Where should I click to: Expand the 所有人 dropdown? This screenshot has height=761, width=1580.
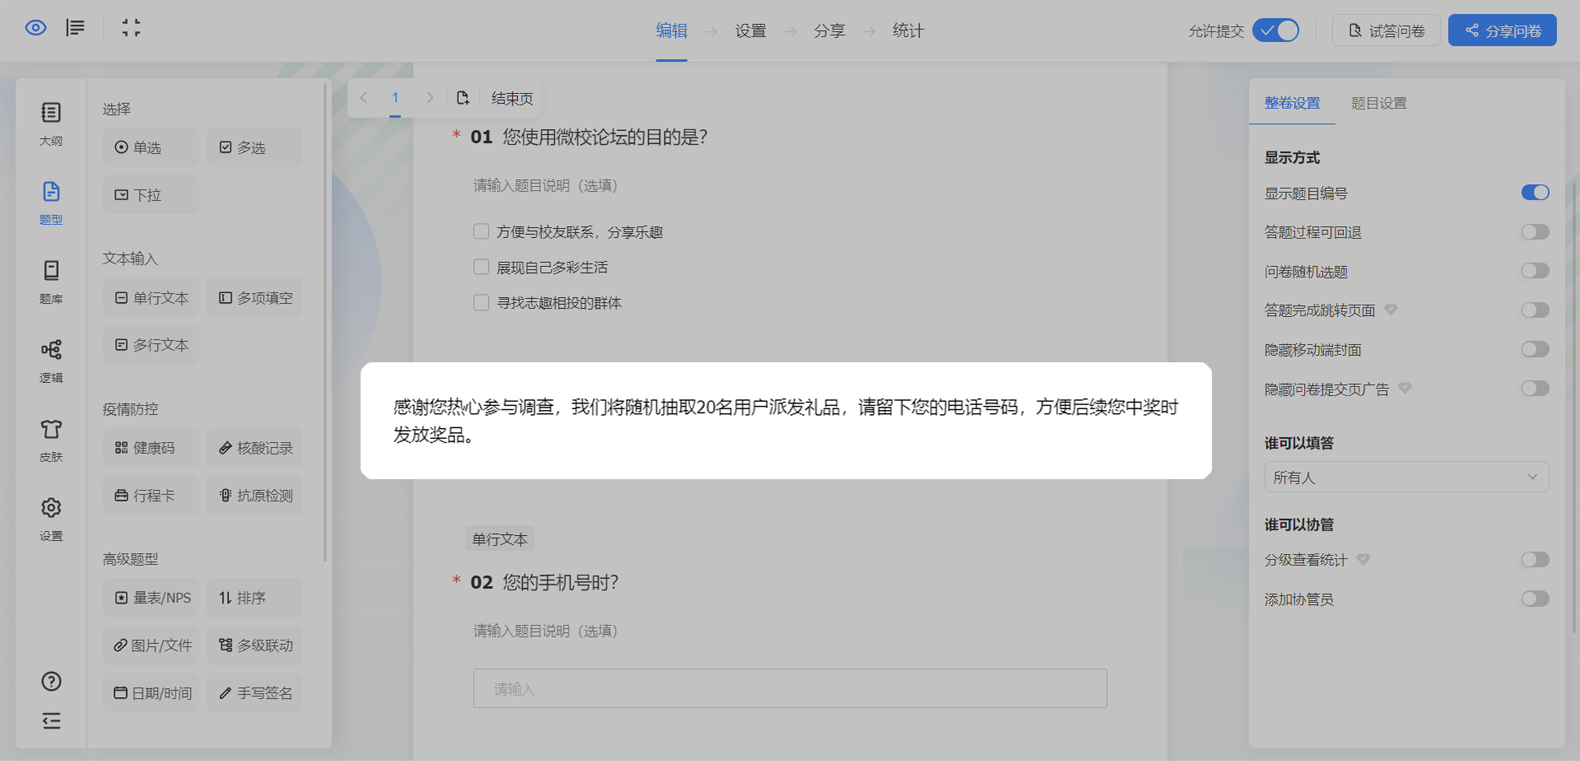click(x=1406, y=478)
